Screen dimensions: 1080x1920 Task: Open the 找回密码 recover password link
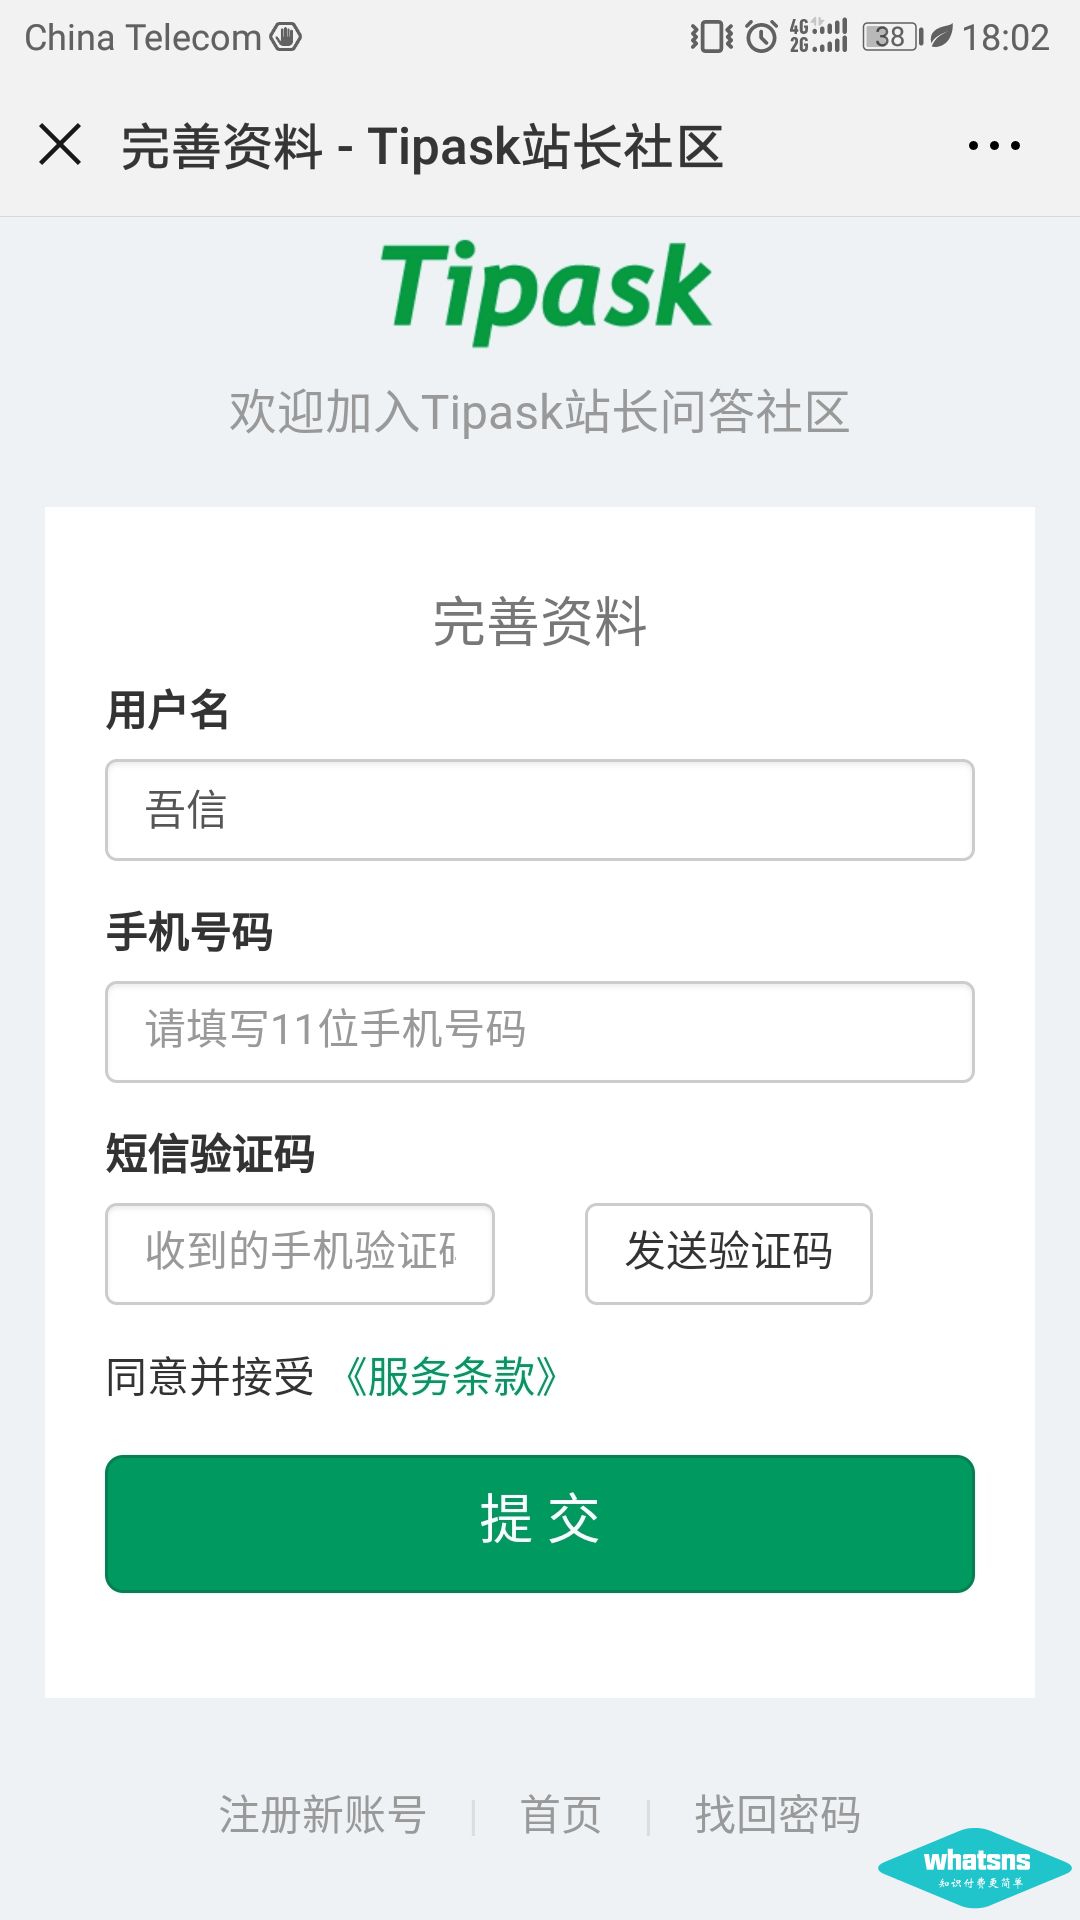tap(777, 1815)
